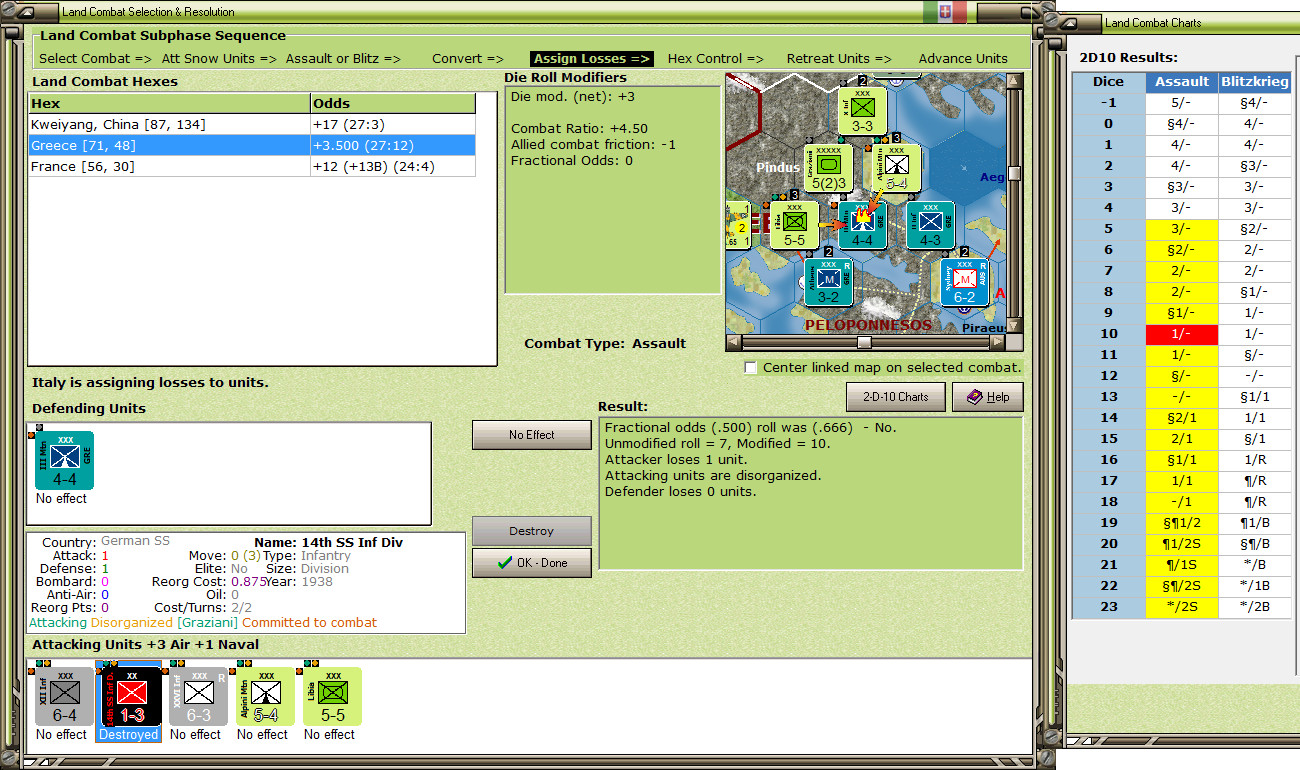Click the Italian flag icon in title bar
Screen dimensions: 1300x770
945,12
